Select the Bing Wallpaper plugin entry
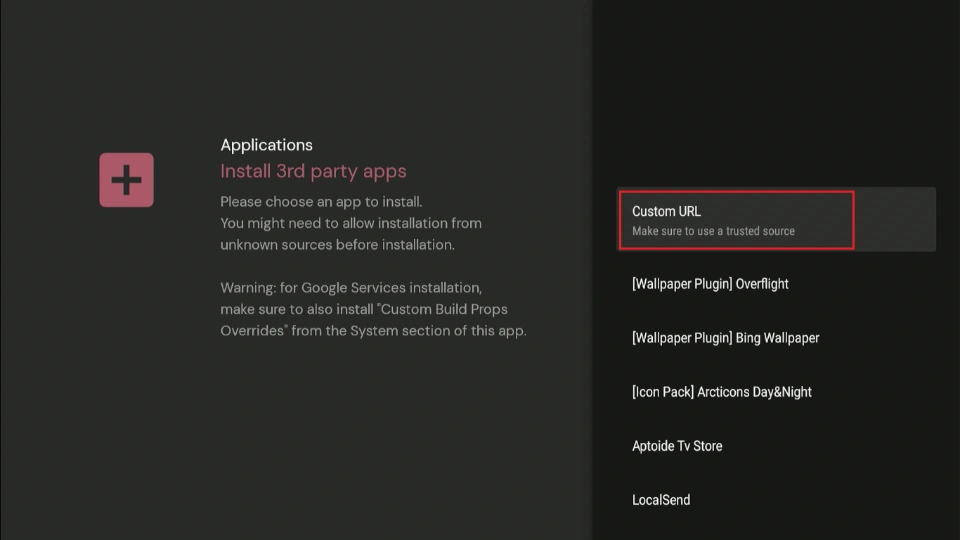Screen dimensions: 960x540 pos(725,338)
